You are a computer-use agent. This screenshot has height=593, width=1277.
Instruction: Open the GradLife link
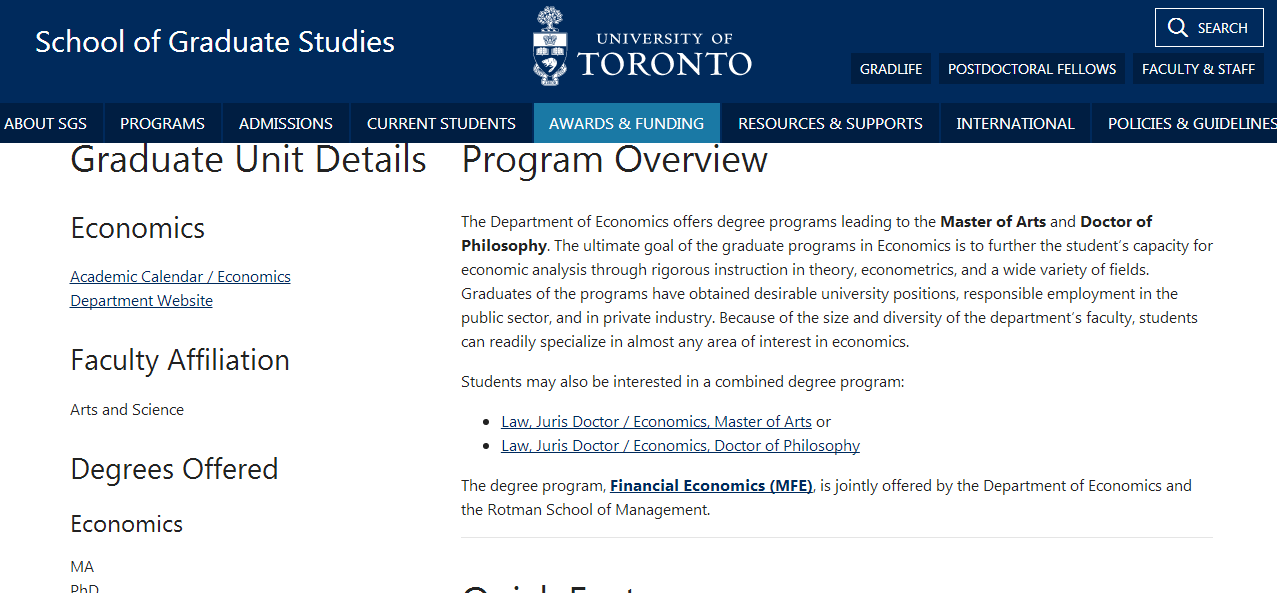click(891, 69)
